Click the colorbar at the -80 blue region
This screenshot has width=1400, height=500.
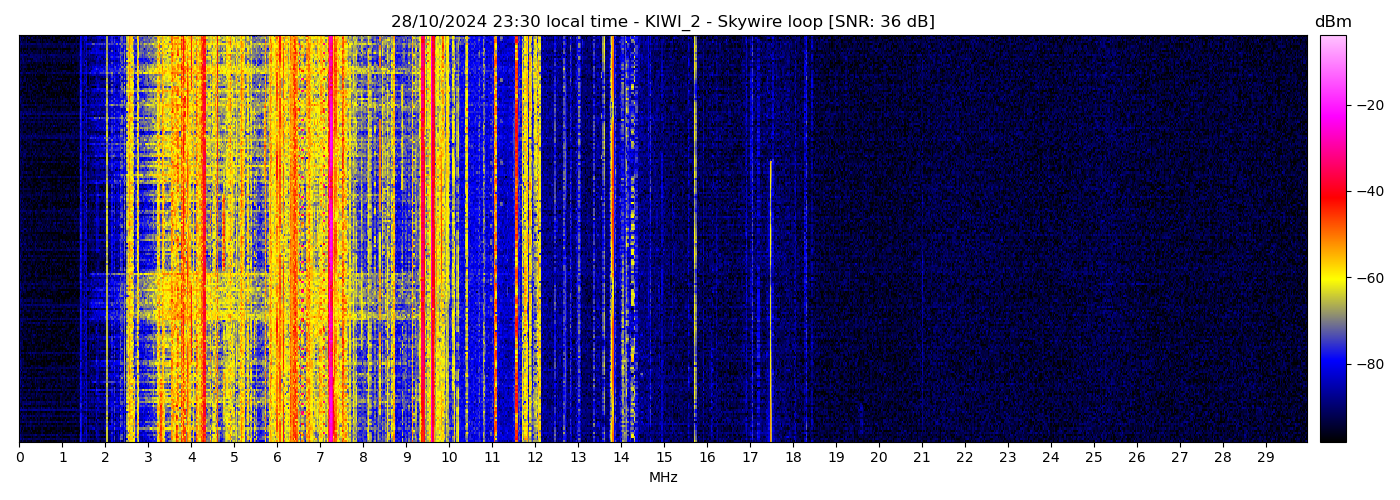(1332, 364)
